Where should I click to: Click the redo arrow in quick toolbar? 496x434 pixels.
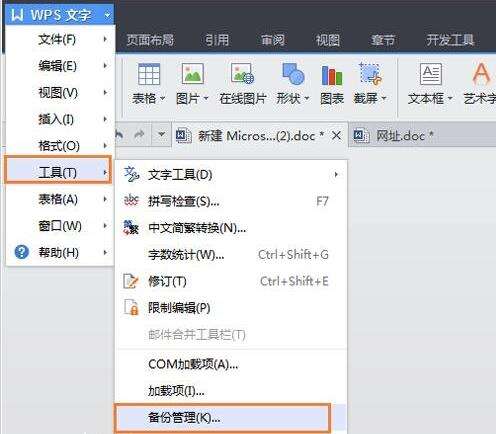pyautogui.click(x=139, y=135)
